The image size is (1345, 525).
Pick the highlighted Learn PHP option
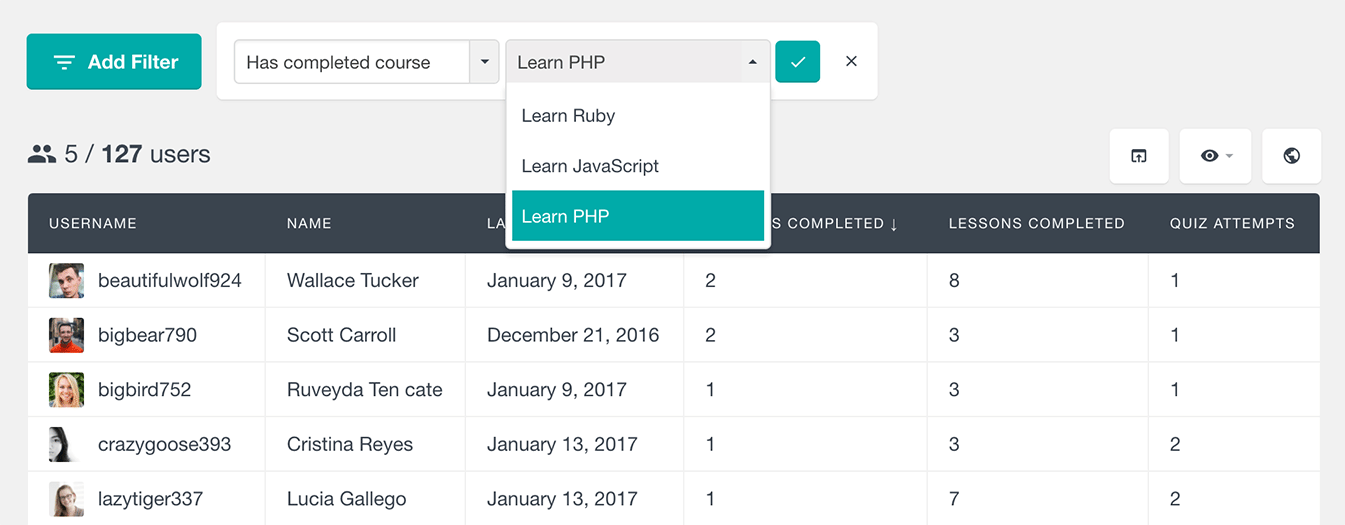638,216
